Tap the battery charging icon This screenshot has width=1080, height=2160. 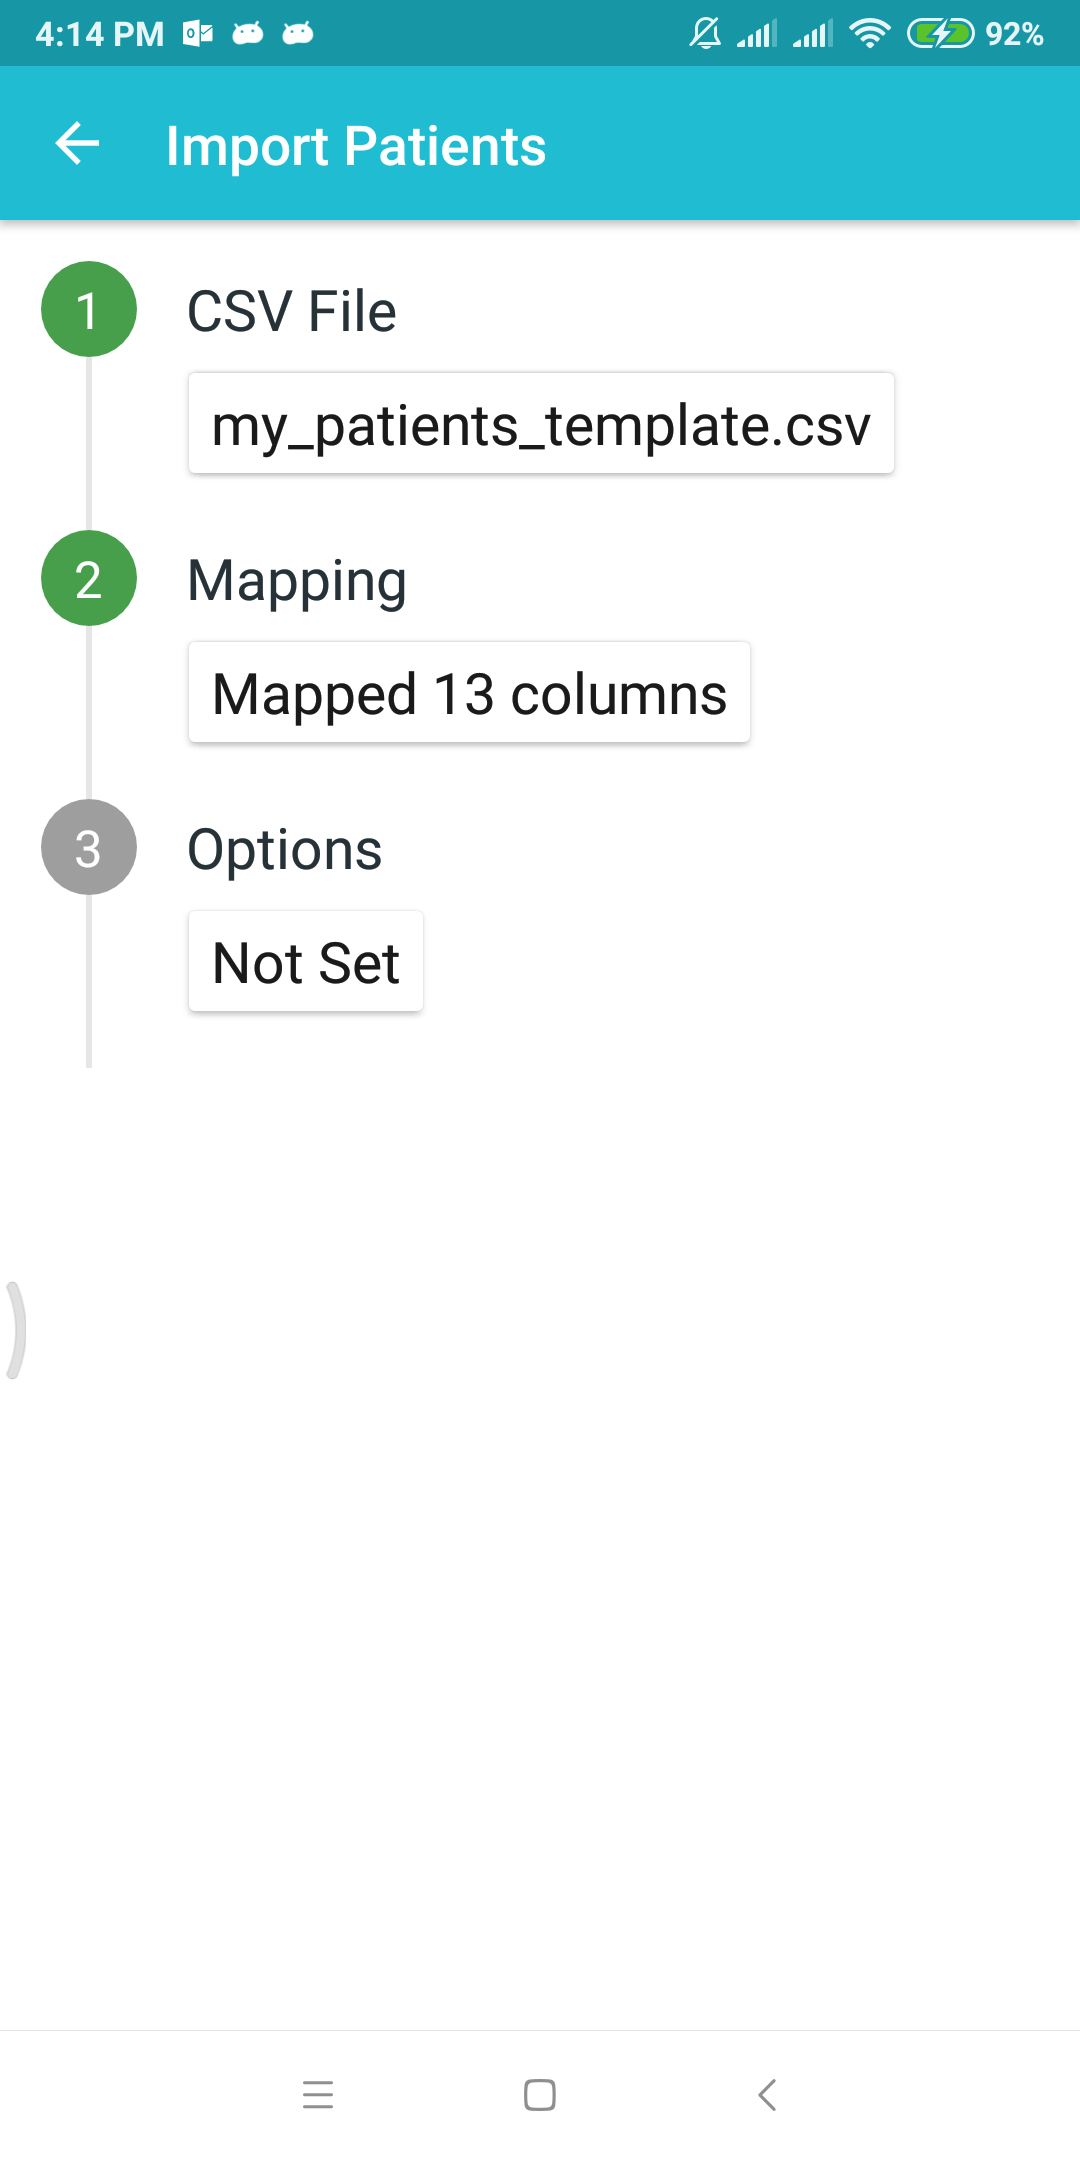(940, 34)
